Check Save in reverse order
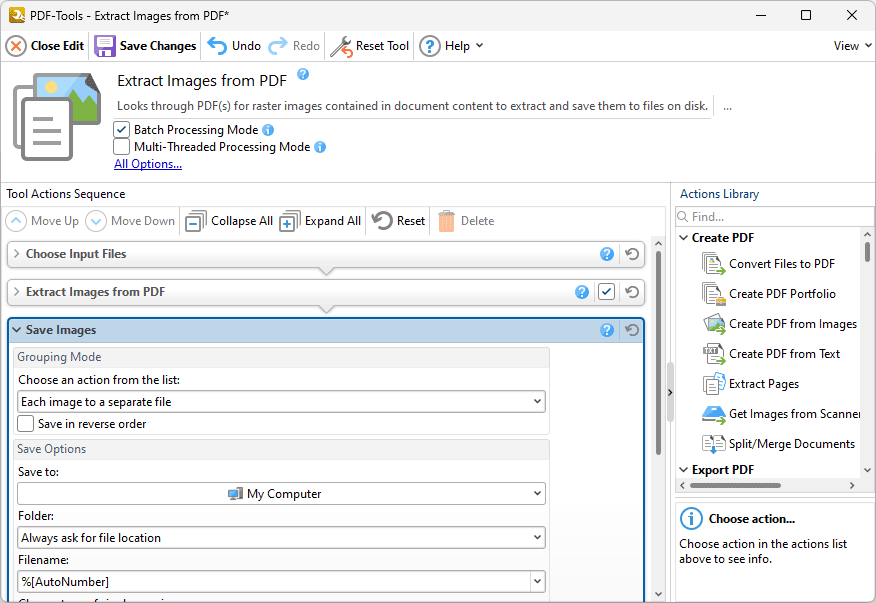Image resolution: width=876 pixels, height=603 pixels. 26,424
